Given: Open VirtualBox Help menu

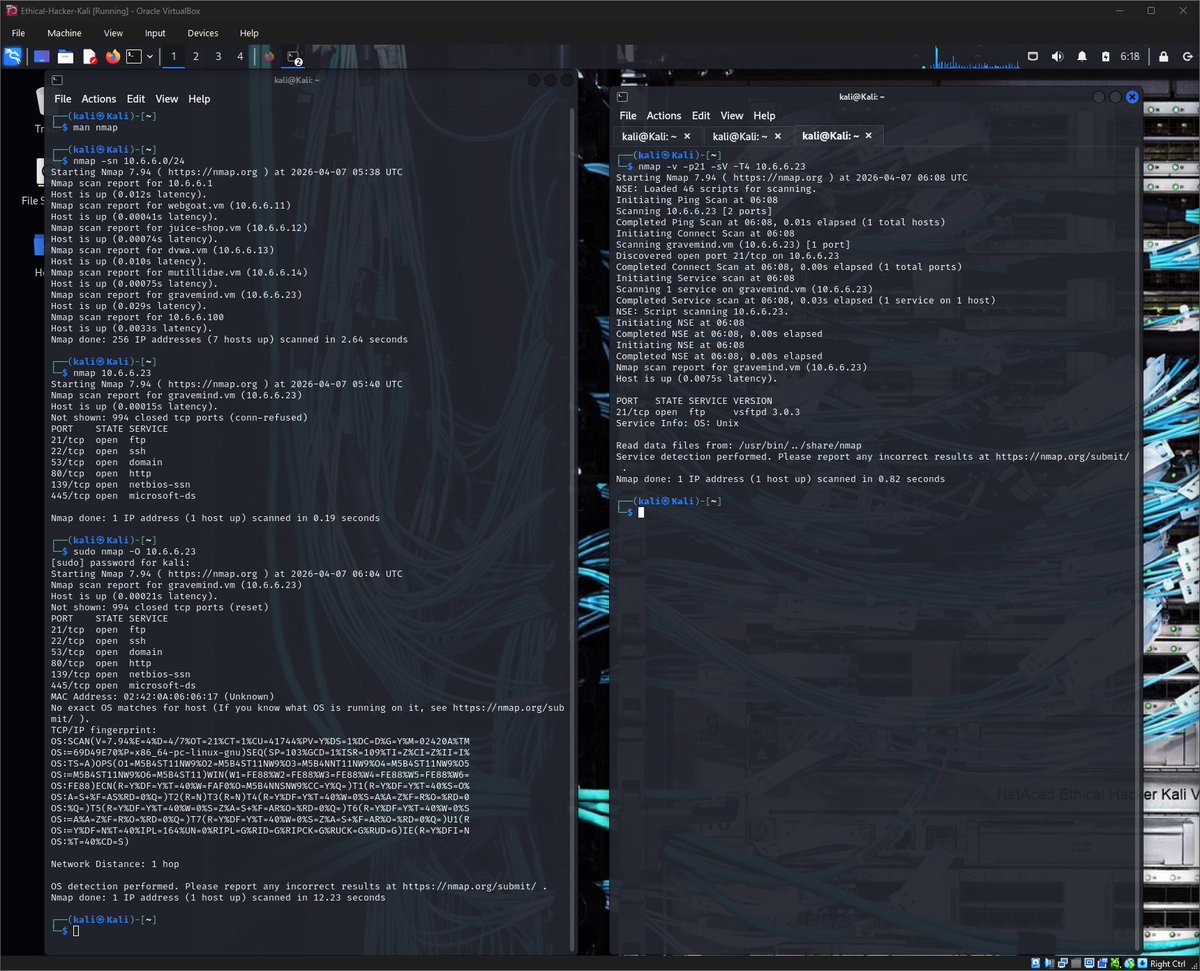Looking at the screenshot, I should click(x=249, y=33).
